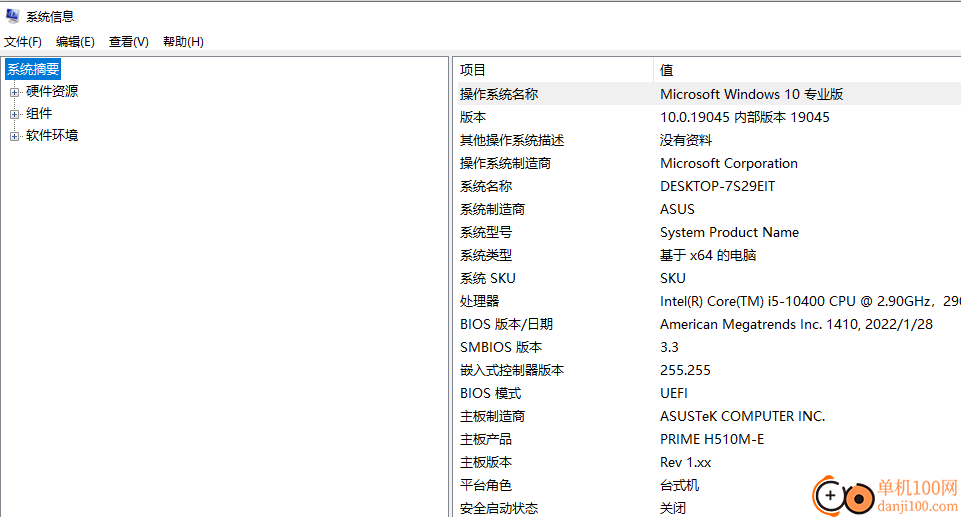Image resolution: width=961 pixels, height=517 pixels.
Task: Open the 帮助(H) menu
Action: 183,42
